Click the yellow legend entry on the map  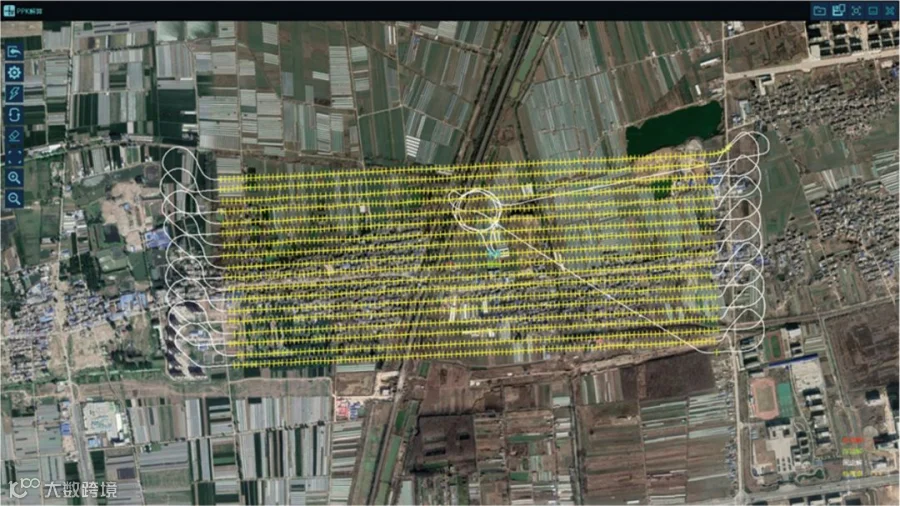[x=852, y=474]
